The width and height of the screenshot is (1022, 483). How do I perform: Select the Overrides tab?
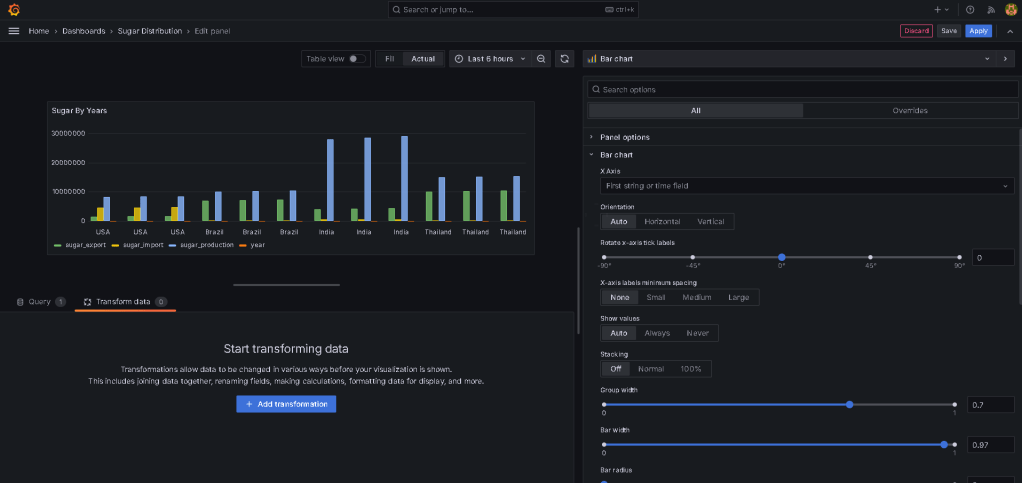click(910, 111)
